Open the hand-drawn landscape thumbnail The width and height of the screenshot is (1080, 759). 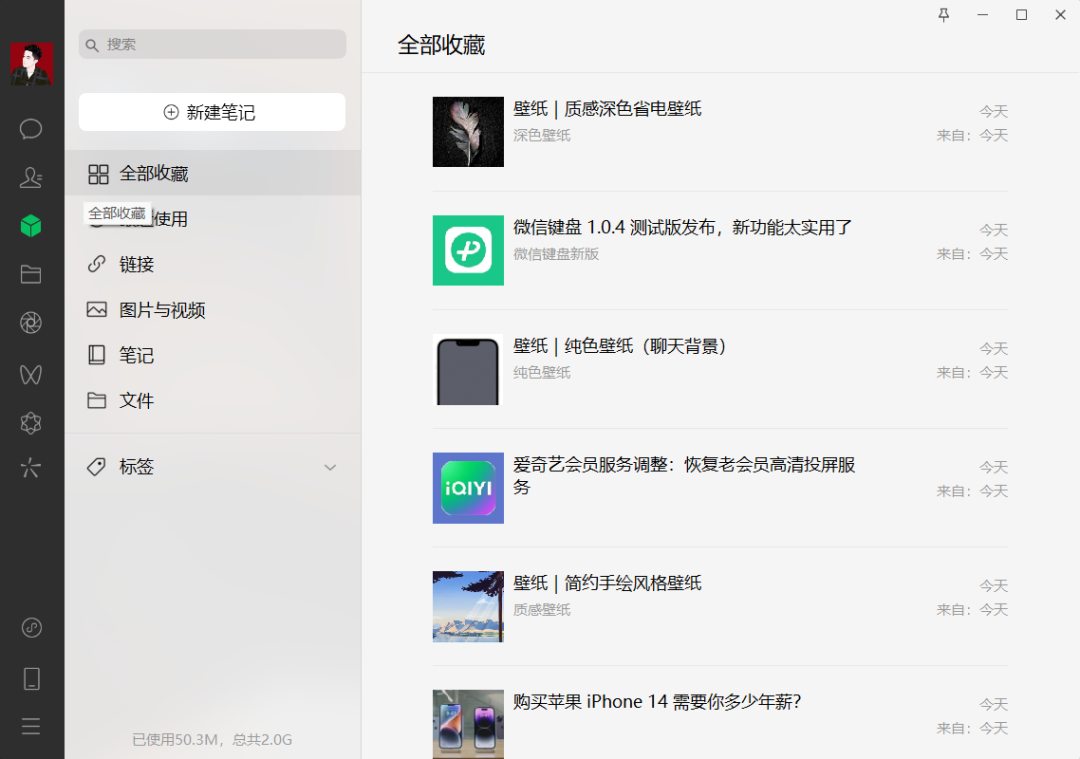coord(468,606)
